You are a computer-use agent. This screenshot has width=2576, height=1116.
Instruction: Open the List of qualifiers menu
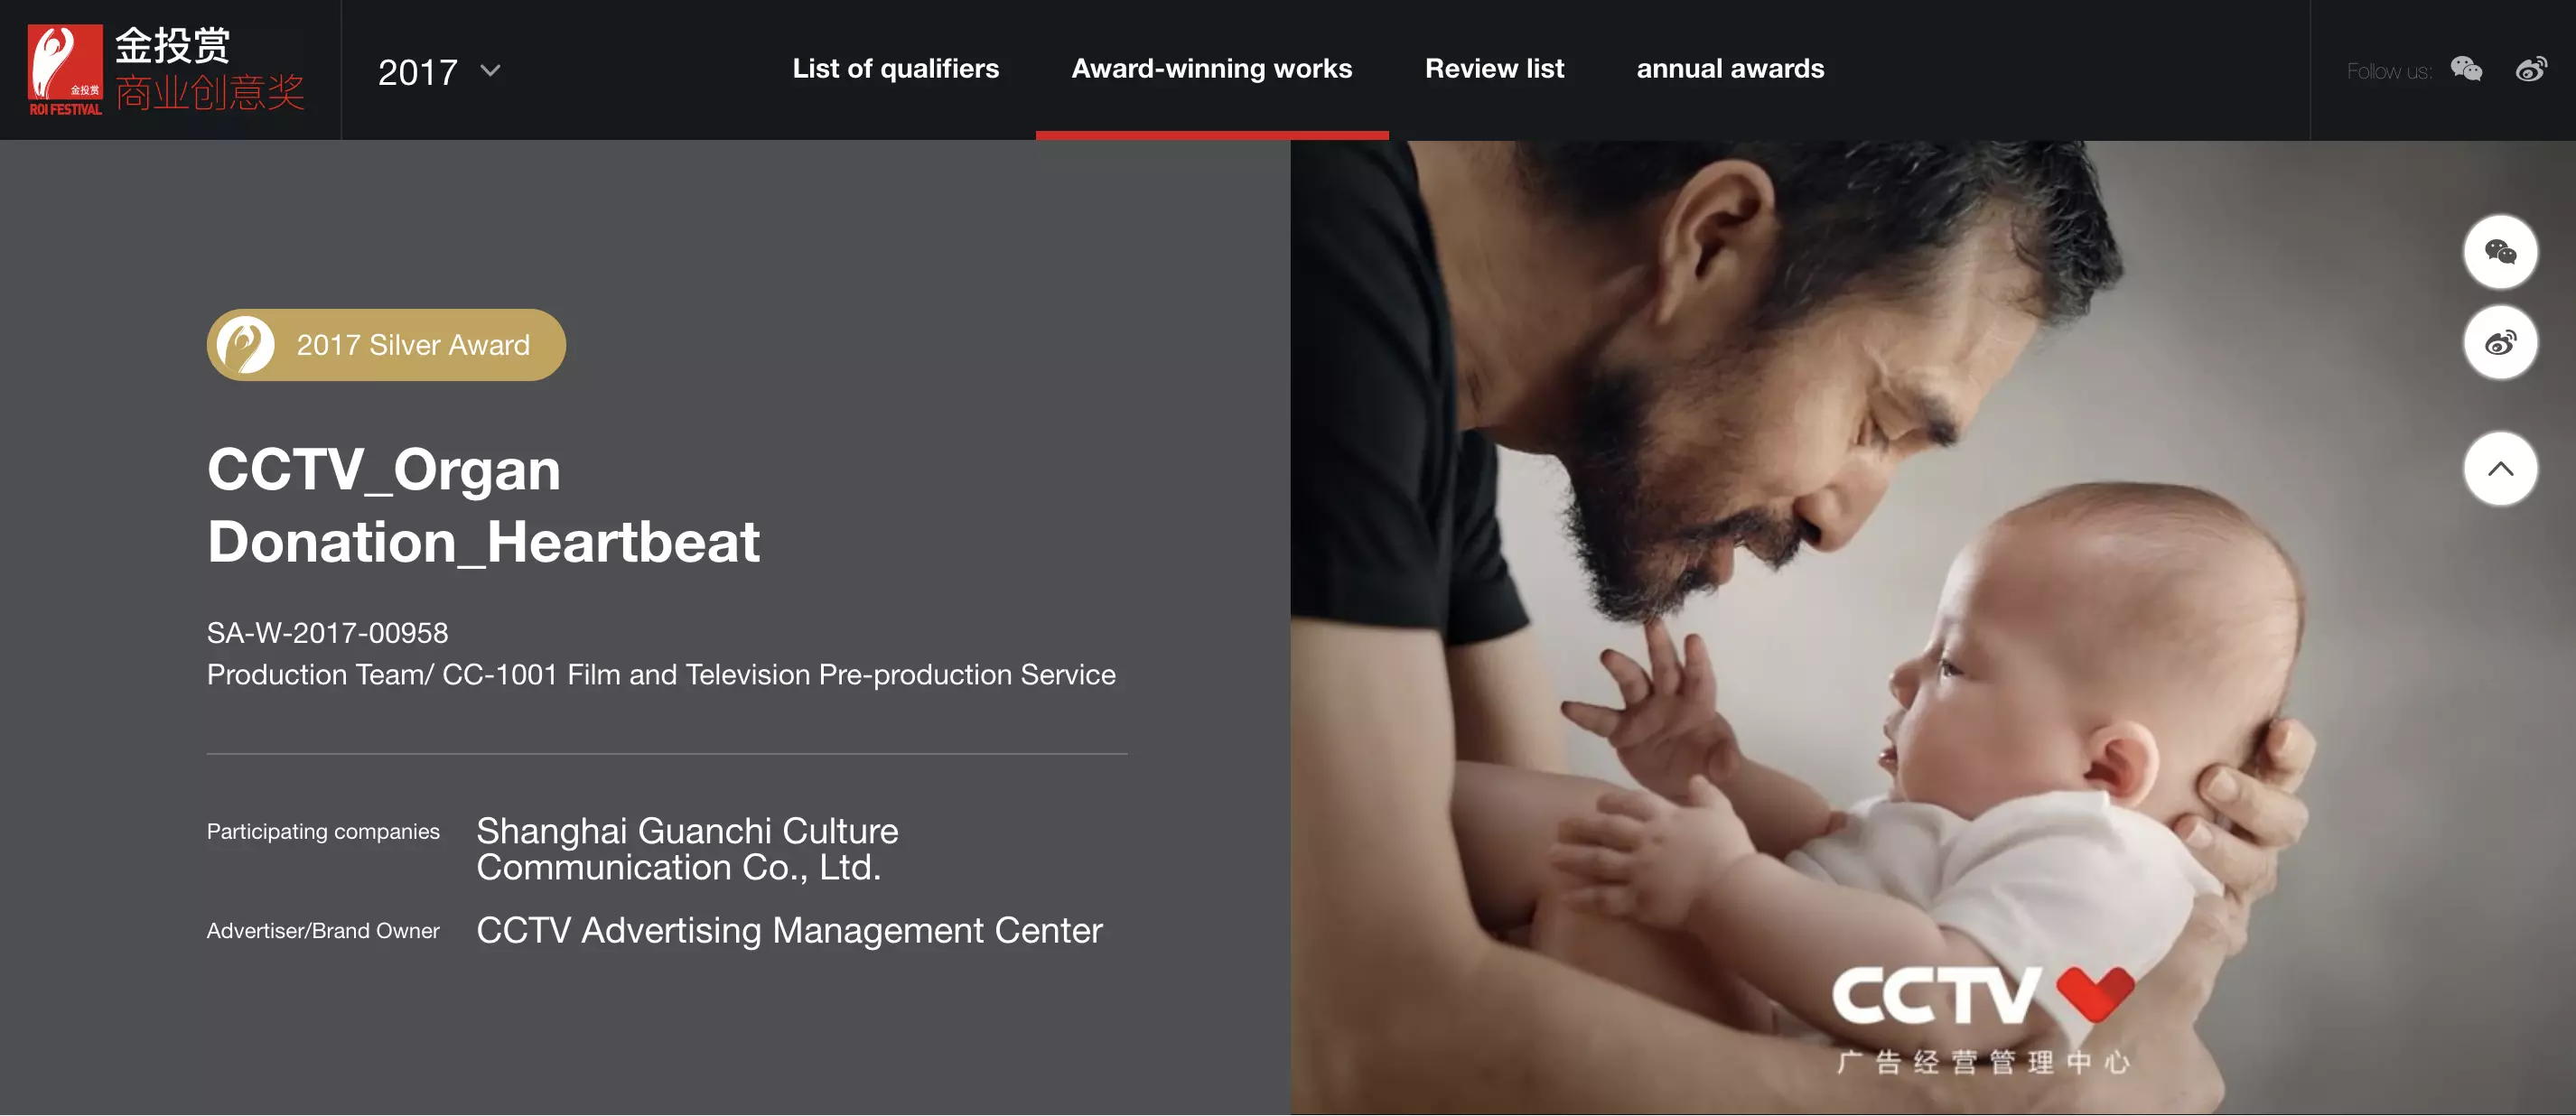click(895, 69)
